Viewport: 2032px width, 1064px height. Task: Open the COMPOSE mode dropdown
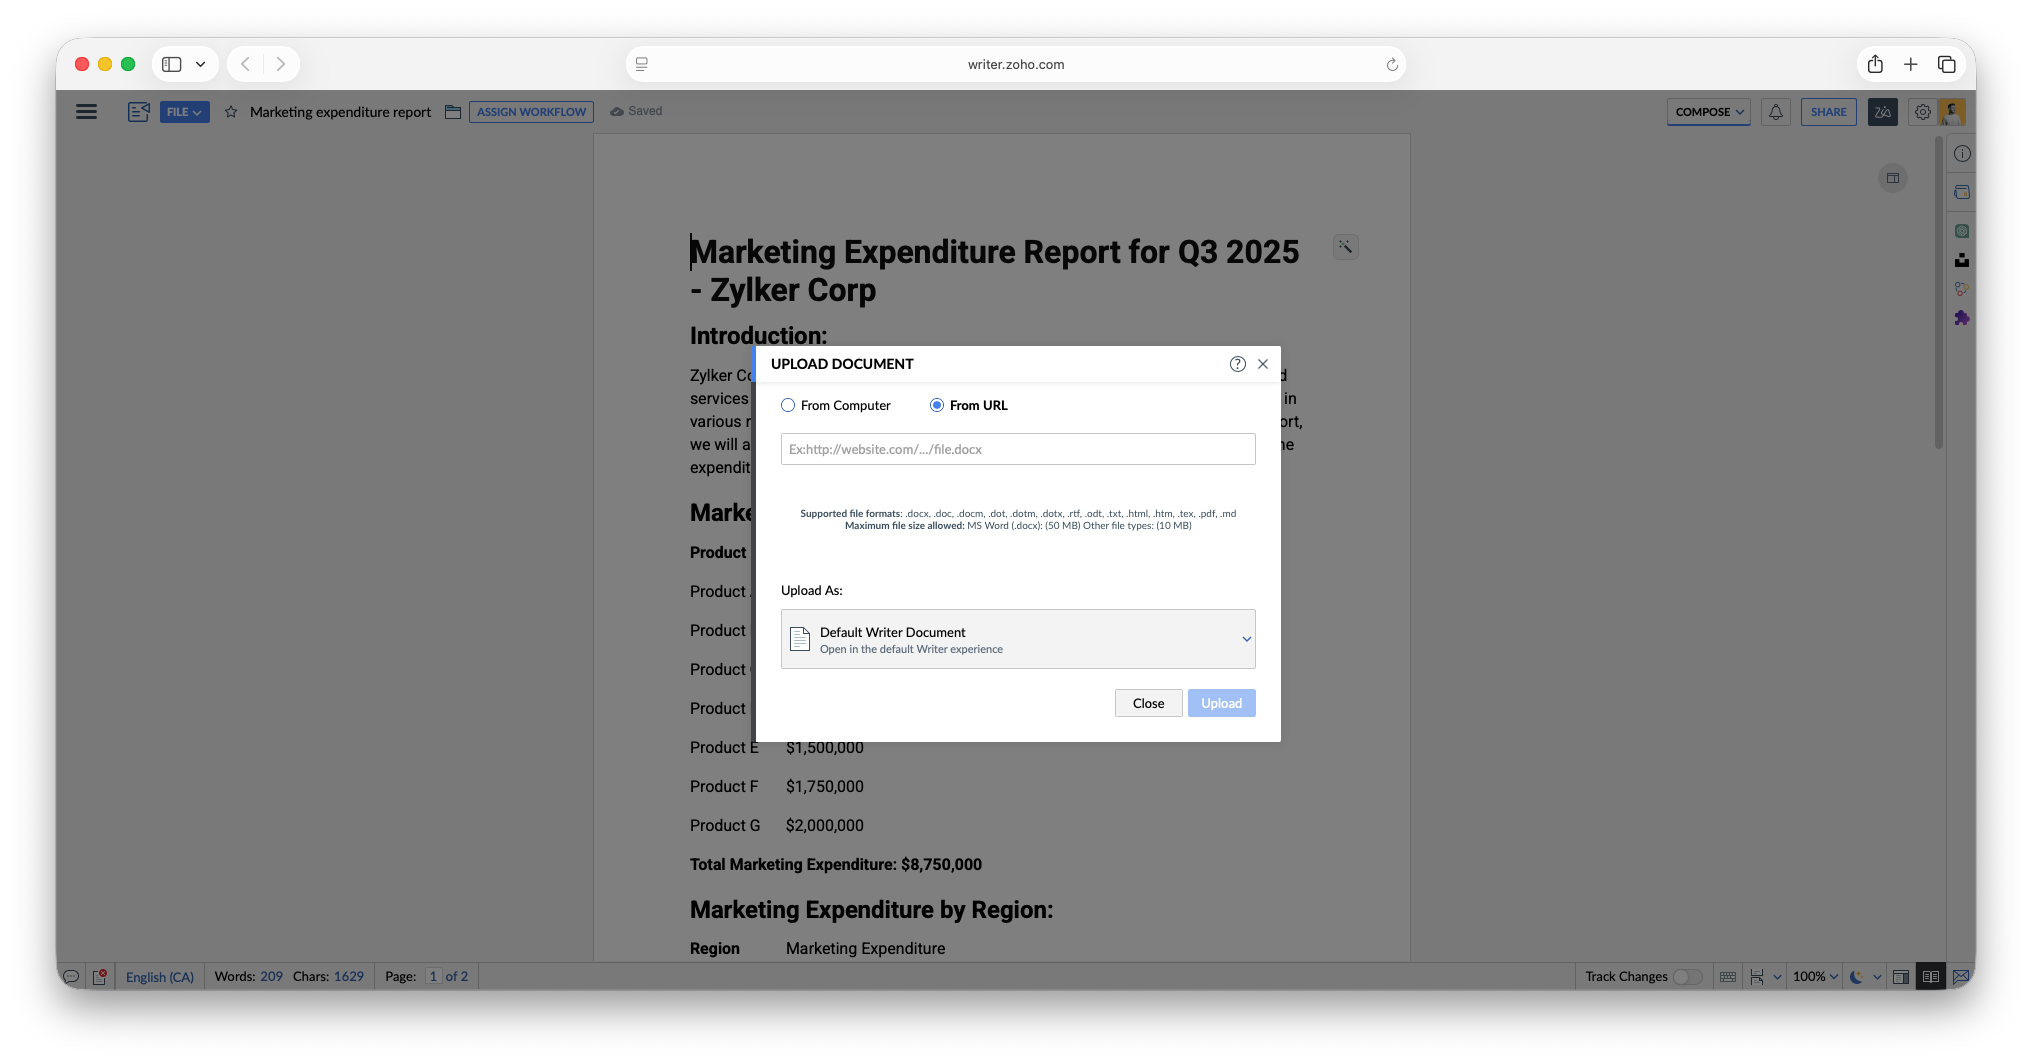tap(1708, 112)
